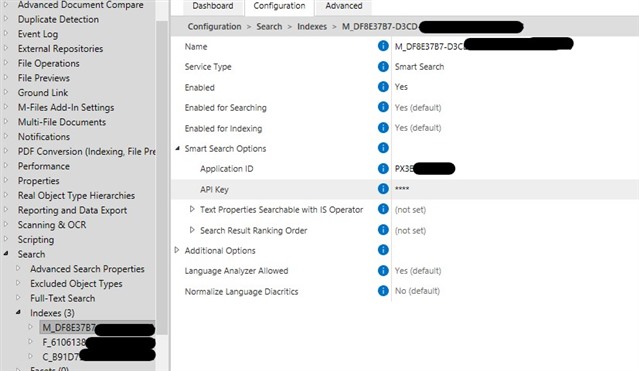Select Duplicate Detection in sidebar
Image resolution: width=639 pixels, height=371 pixels.
pyautogui.click(x=58, y=19)
